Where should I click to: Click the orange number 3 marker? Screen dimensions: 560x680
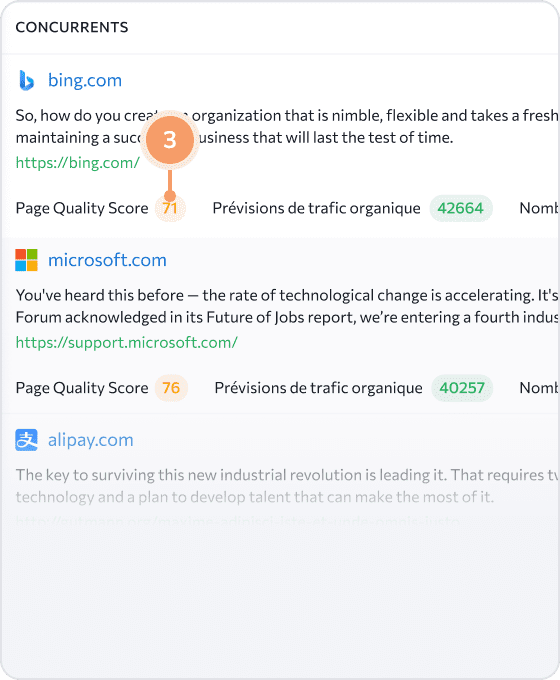(170, 140)
